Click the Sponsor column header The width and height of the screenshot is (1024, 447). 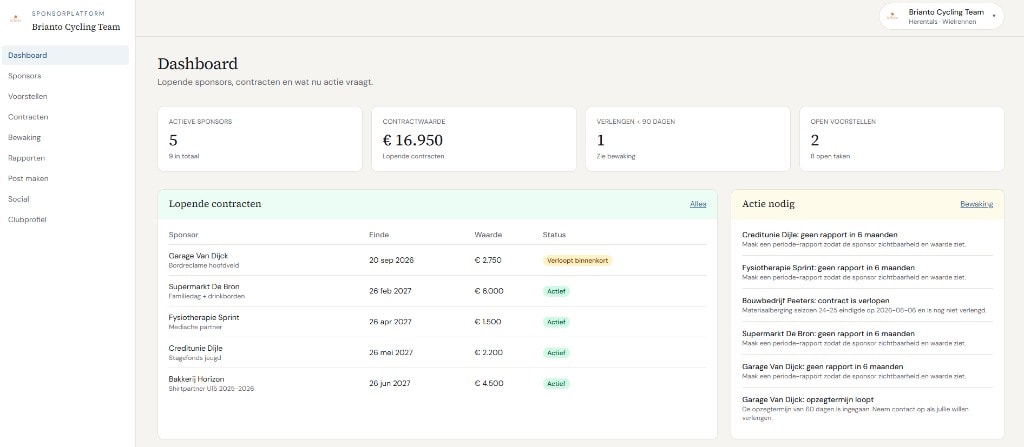click(x=184, y=235)
